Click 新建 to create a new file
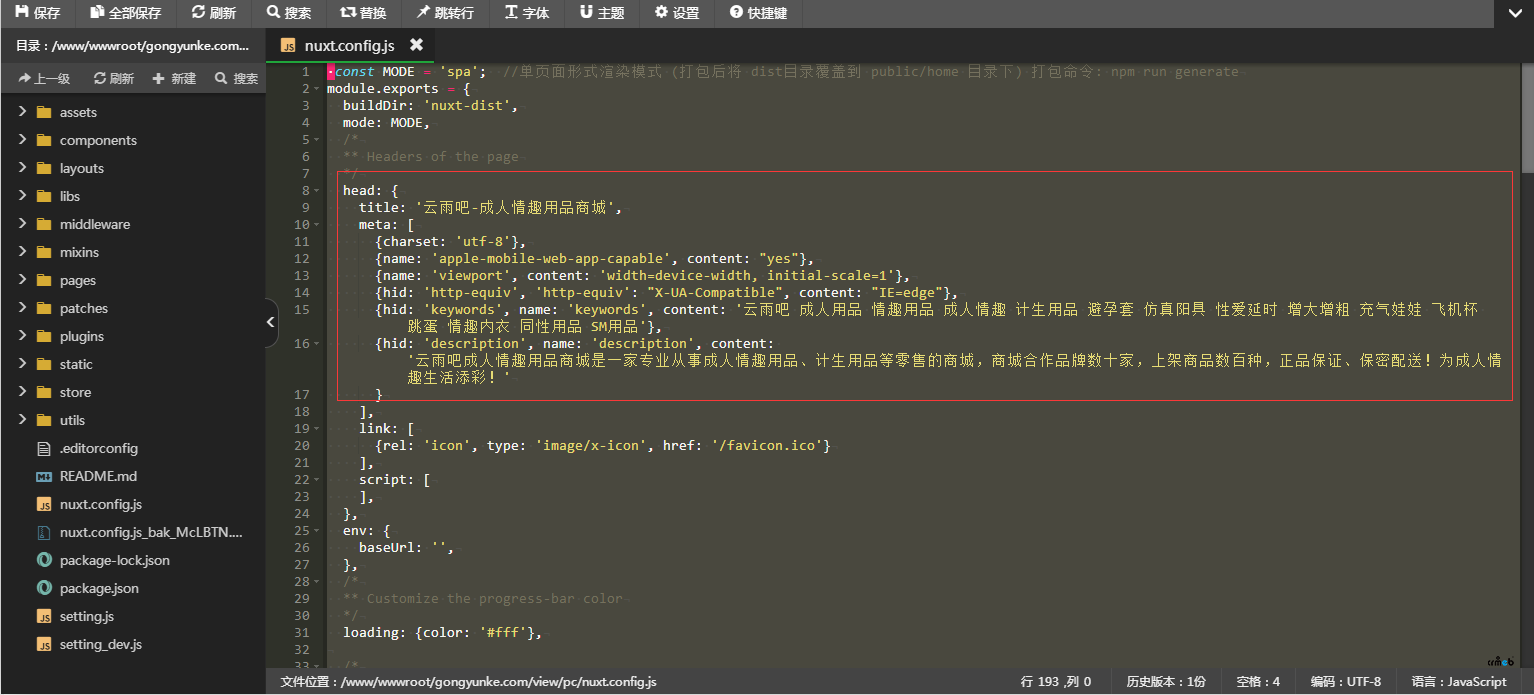The height and width of the screenshot is (695, 1534). tap(174, 78)
